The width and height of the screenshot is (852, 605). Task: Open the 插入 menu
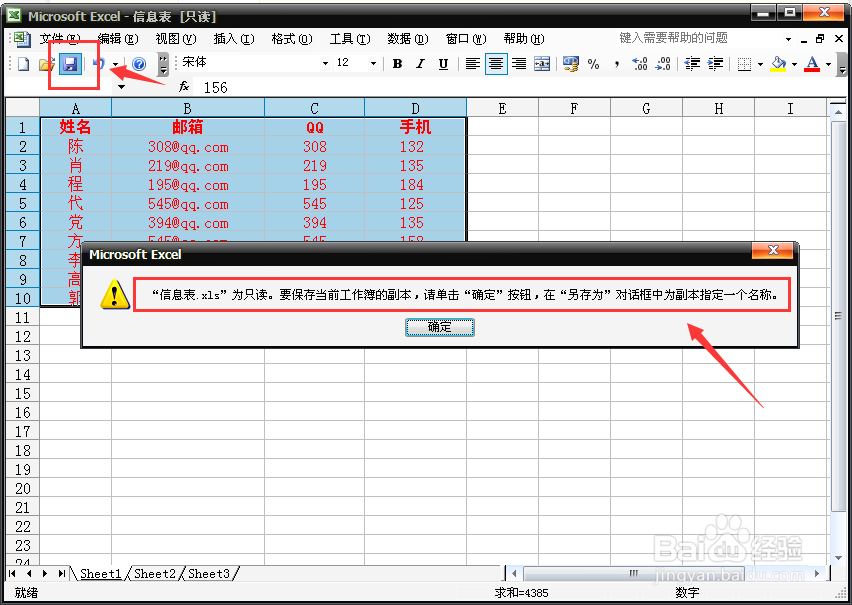click(234, 39)
